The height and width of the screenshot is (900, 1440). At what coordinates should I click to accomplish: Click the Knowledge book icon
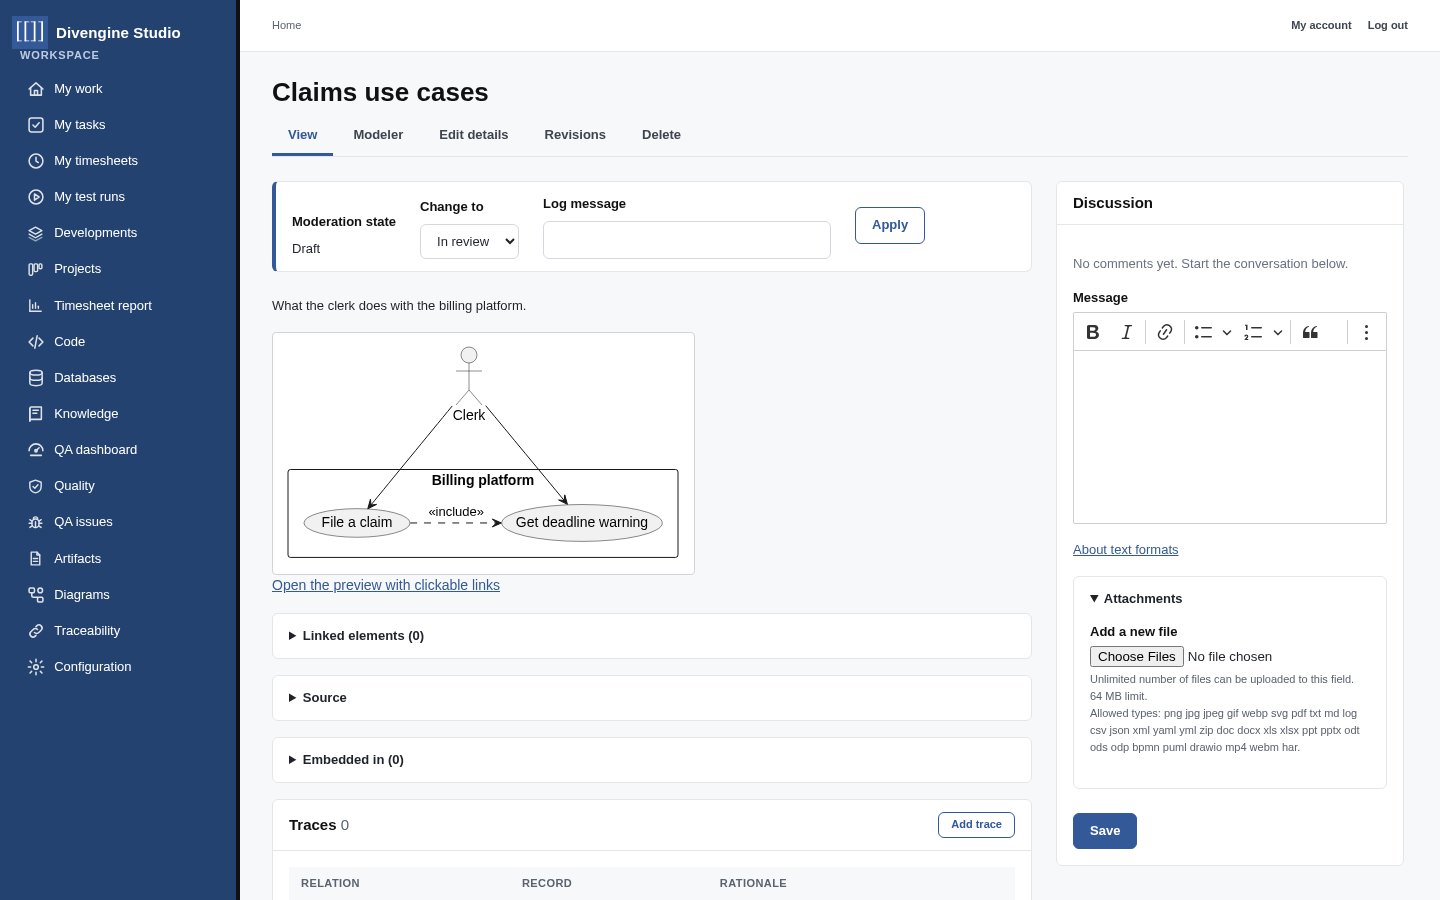tap(36, 414)
